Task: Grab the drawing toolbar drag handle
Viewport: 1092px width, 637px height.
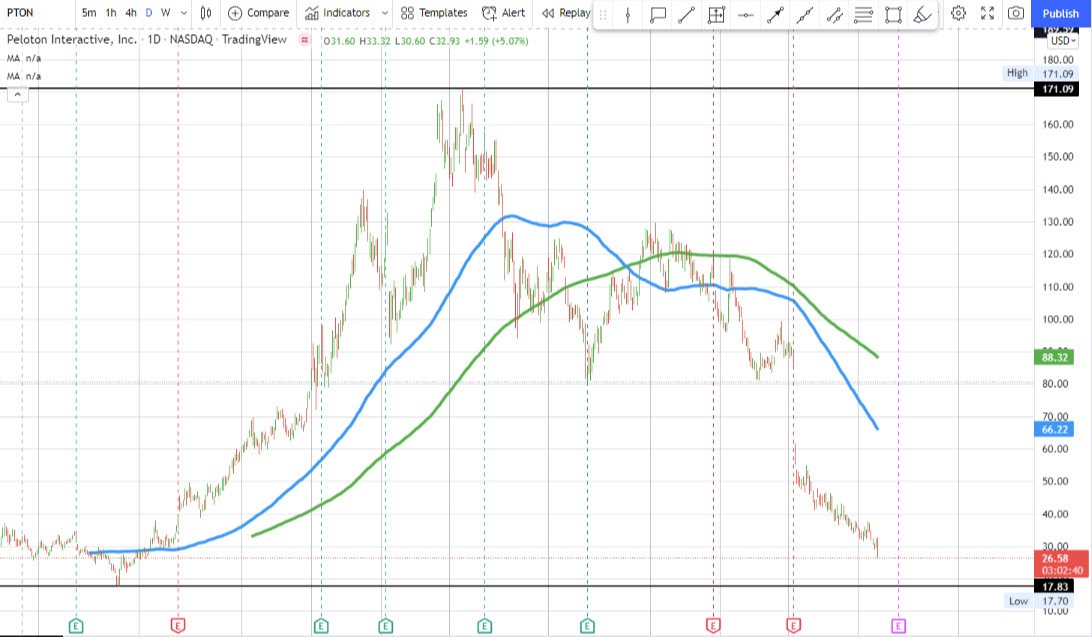Action: pyautogui.click(x=603, y=14)
